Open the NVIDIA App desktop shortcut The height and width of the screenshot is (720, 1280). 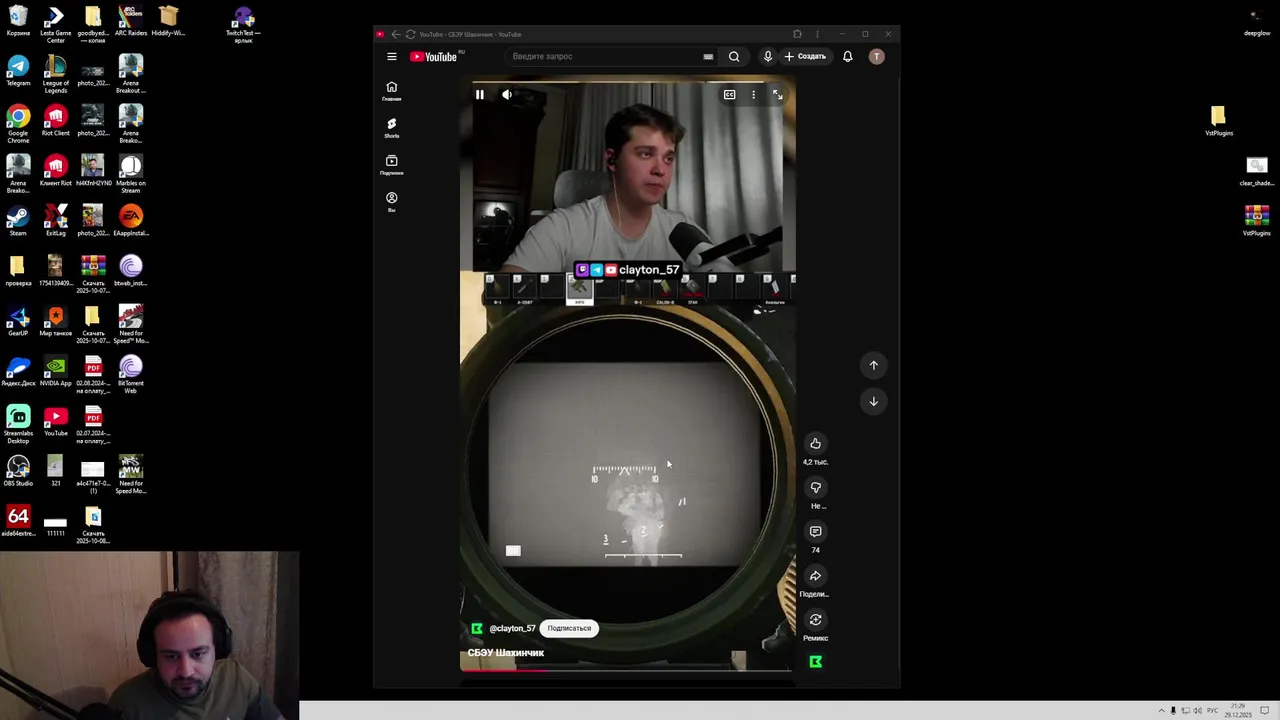point(56,370)
